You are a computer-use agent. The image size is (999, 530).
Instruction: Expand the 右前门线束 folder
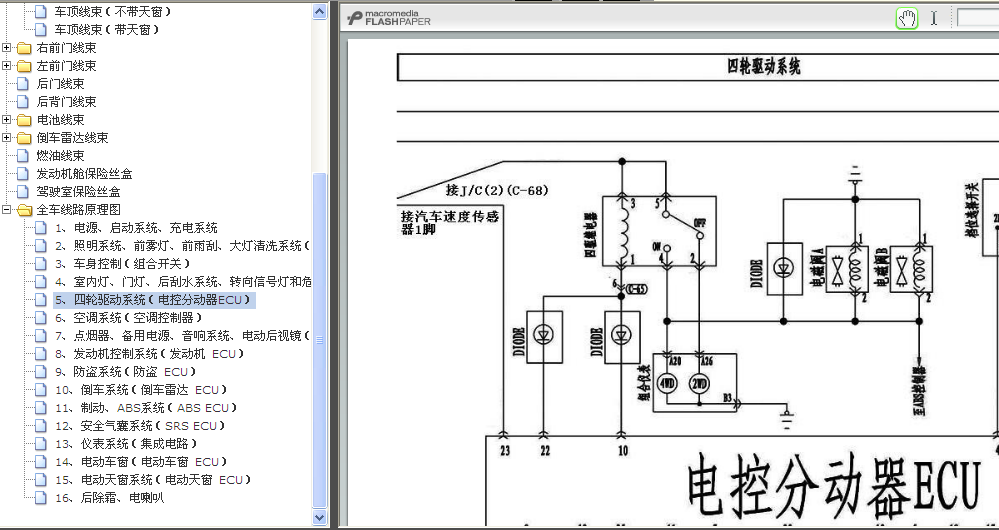(6, 48)
